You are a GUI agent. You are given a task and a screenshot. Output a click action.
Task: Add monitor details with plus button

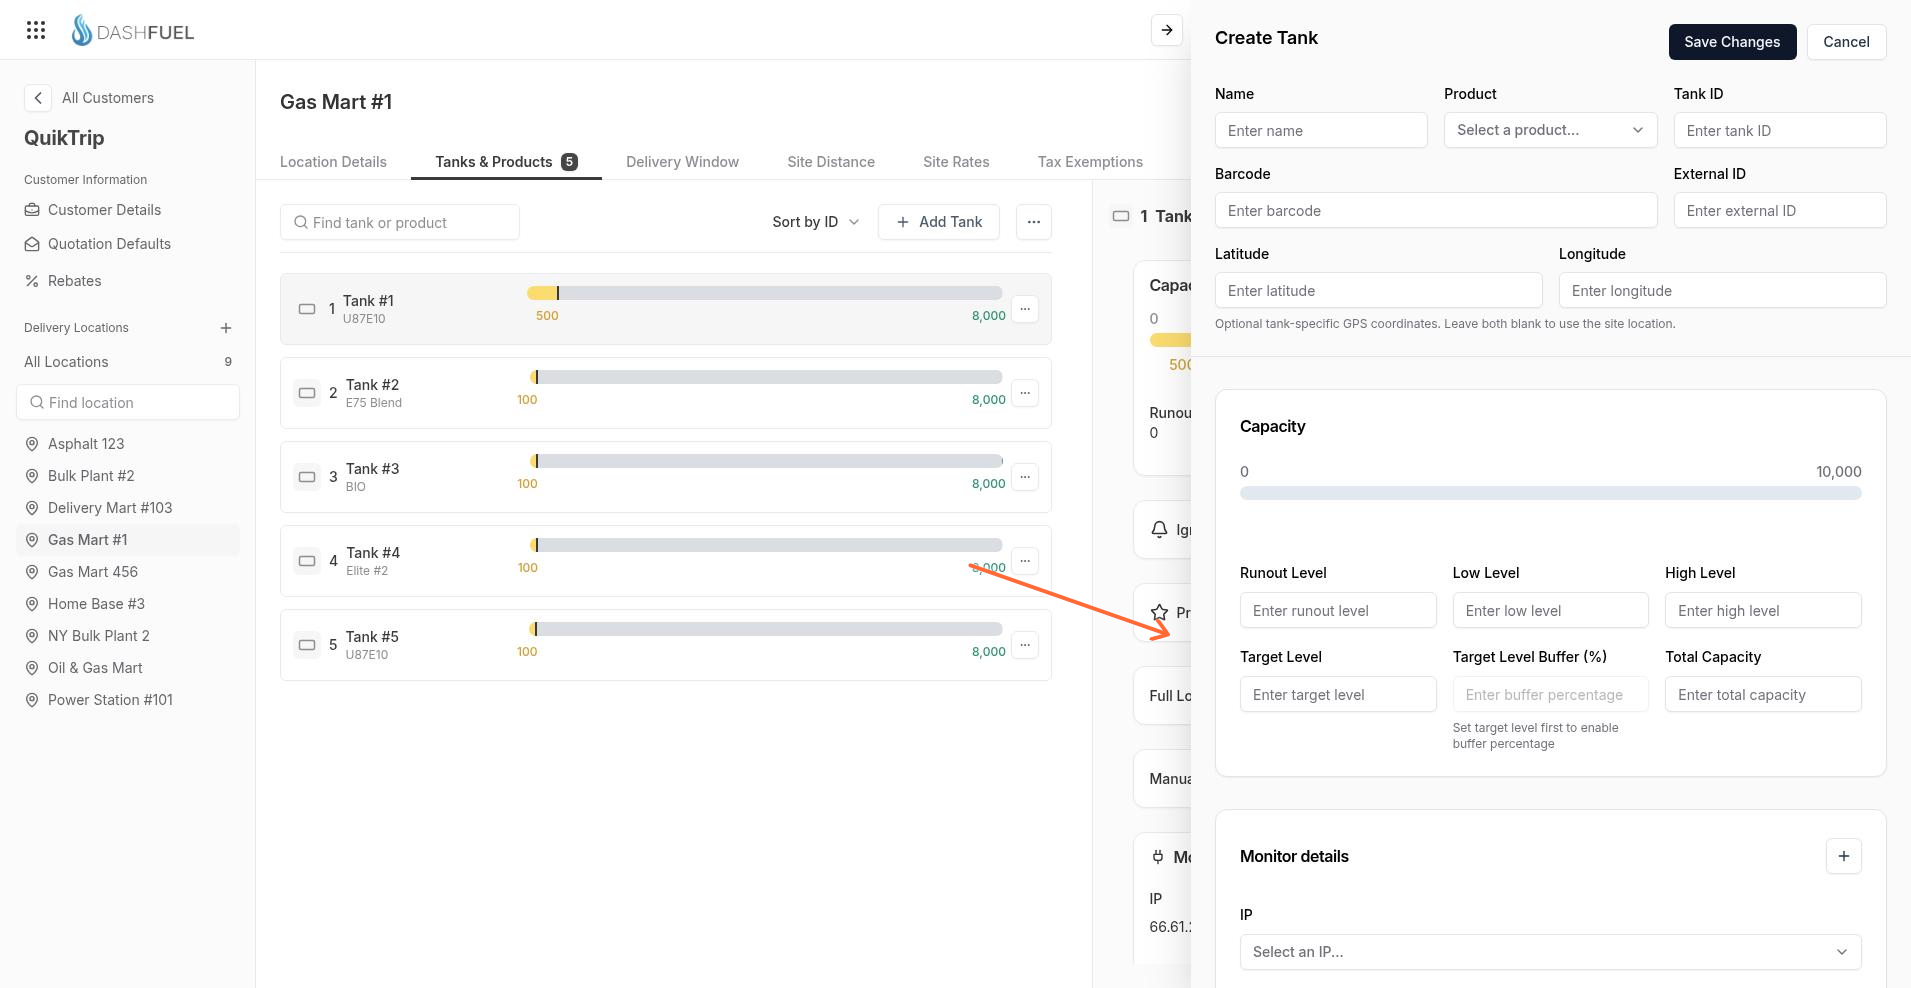(x=1843, y=856)
